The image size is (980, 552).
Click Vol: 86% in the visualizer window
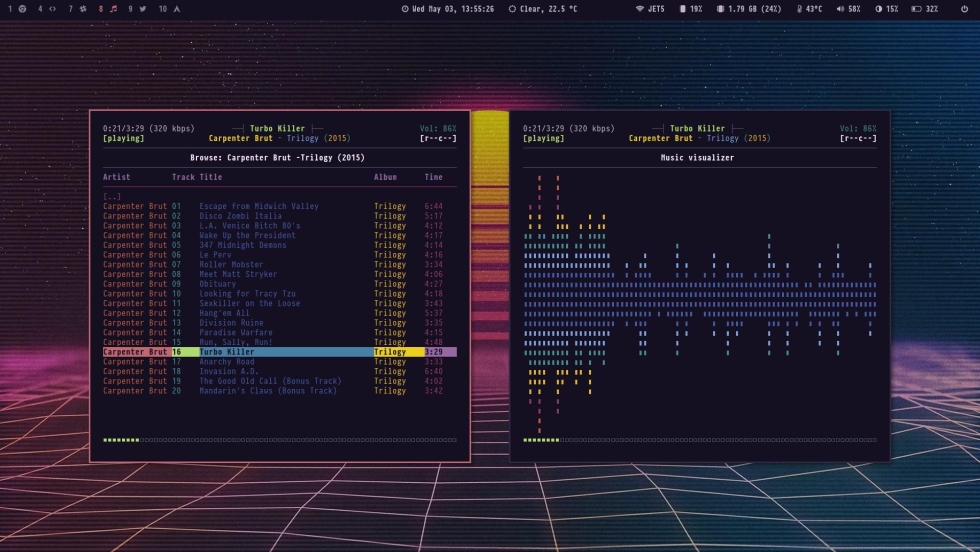pyautogui.click(x=858, y=128)
